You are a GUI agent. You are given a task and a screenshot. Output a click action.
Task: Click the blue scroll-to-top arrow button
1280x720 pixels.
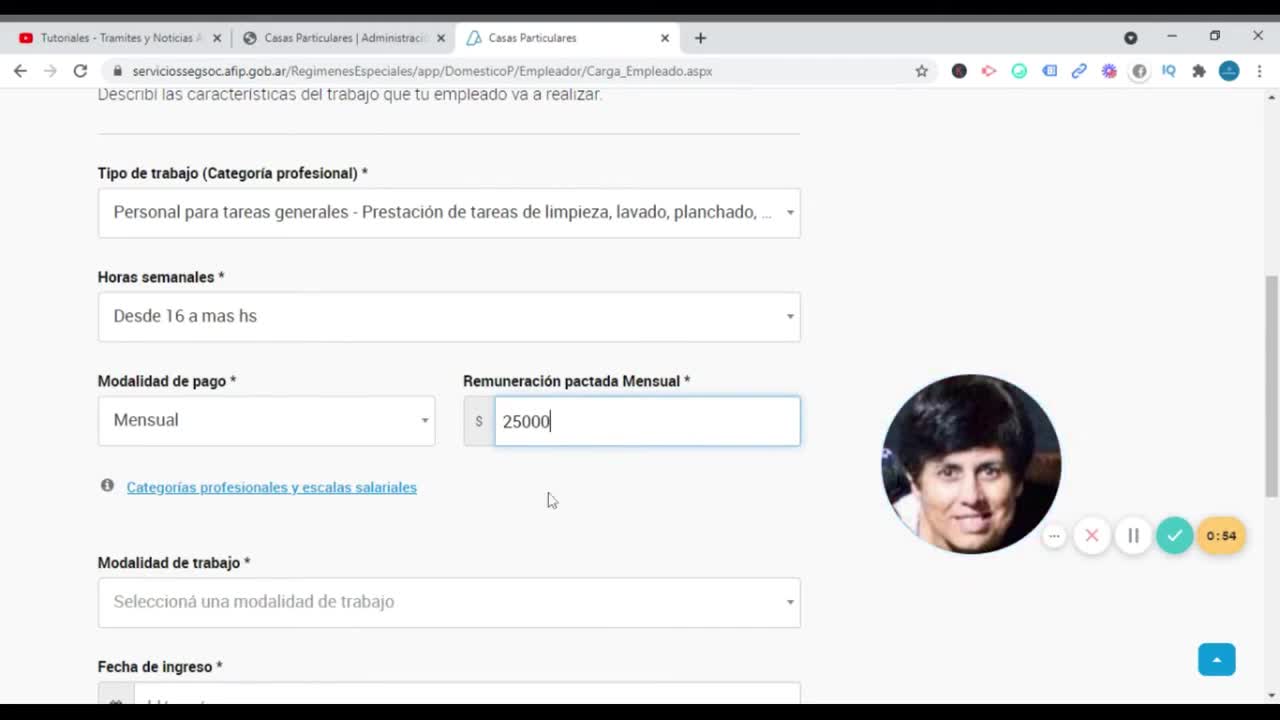[x=1216, y=660]
